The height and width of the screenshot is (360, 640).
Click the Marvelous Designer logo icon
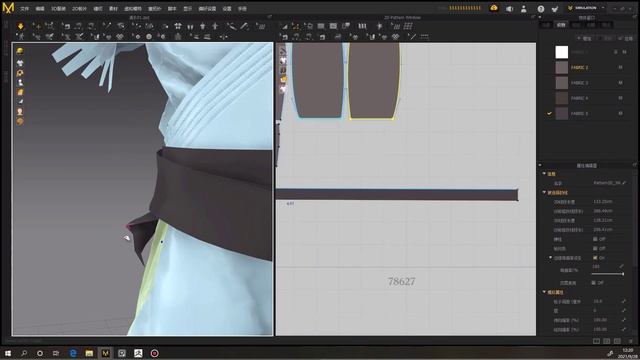[8, 7]
